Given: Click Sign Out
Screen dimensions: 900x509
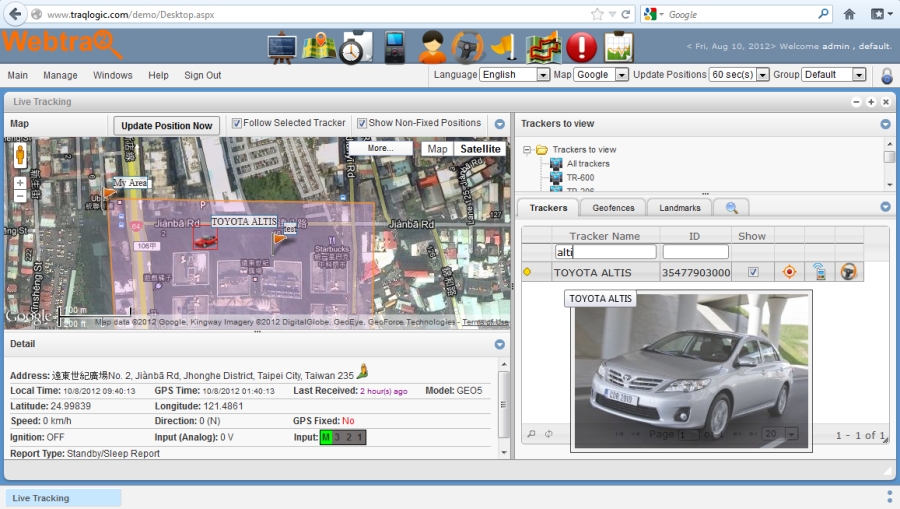Looking at the screenshot, I should pos(203,75).
